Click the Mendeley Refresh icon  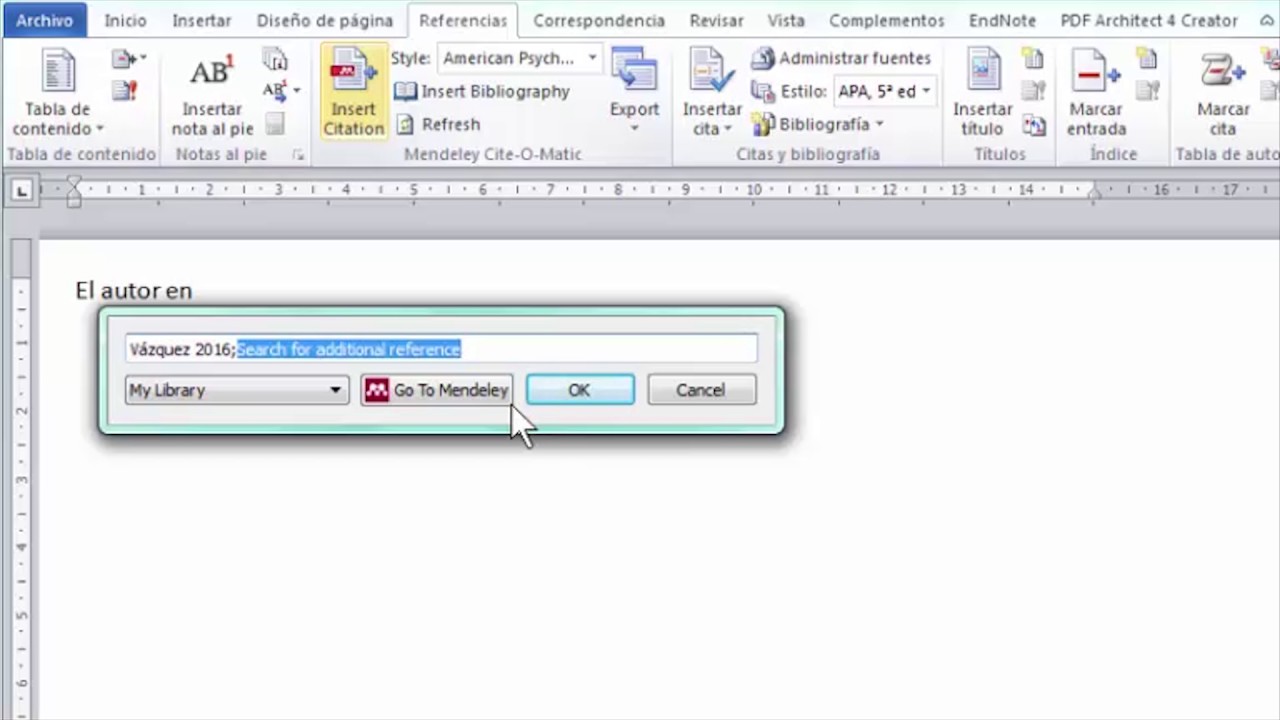click(x=405, y=124)
